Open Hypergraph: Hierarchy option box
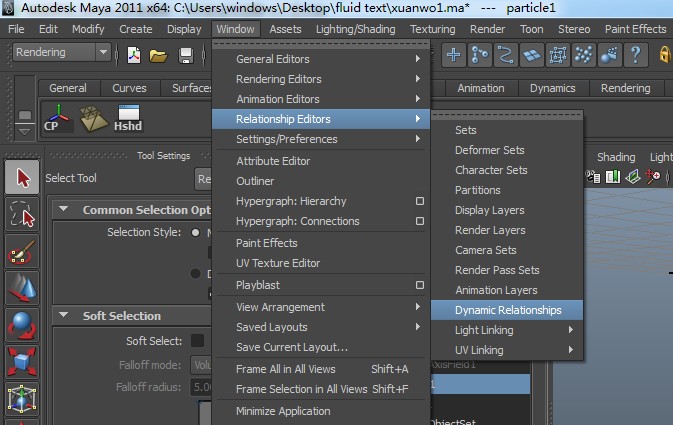Image resolution: width=673 pixels, height=425 pixels. click(420, 201)
